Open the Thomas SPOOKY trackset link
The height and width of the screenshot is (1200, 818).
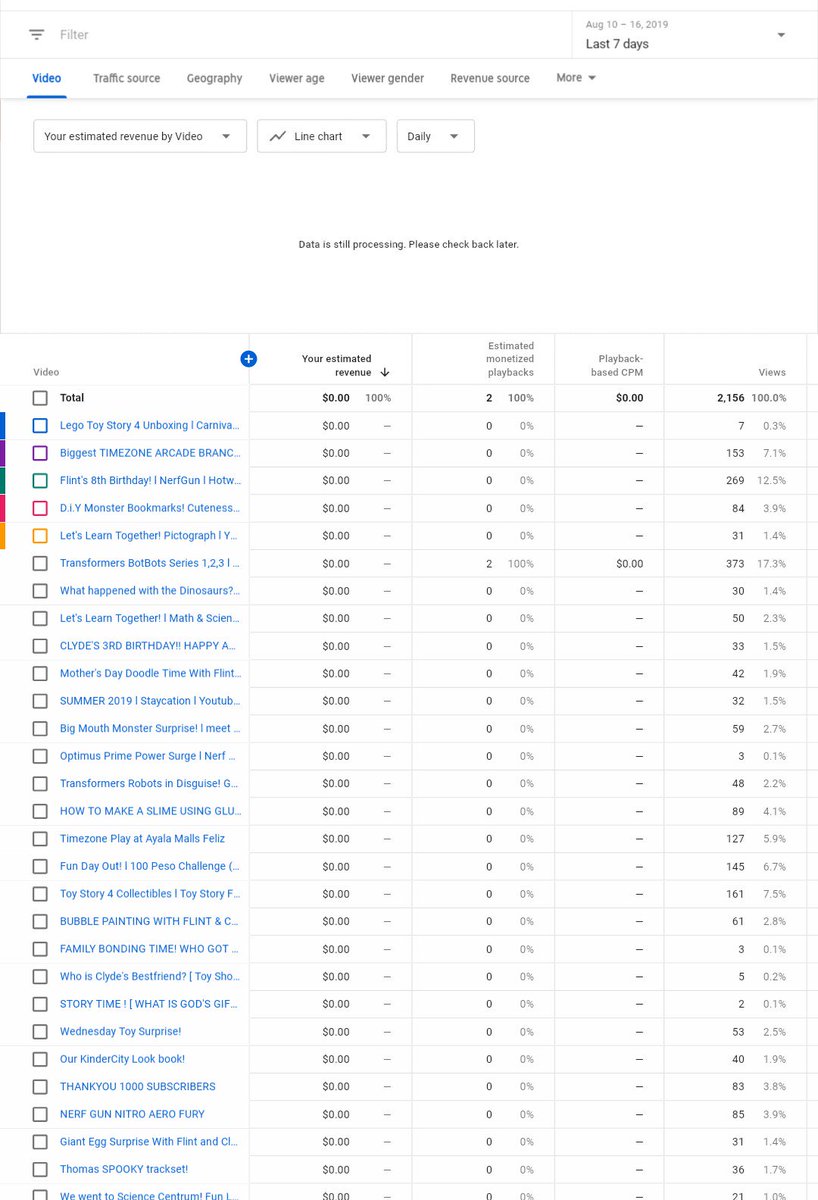(x=124, y=1169)
